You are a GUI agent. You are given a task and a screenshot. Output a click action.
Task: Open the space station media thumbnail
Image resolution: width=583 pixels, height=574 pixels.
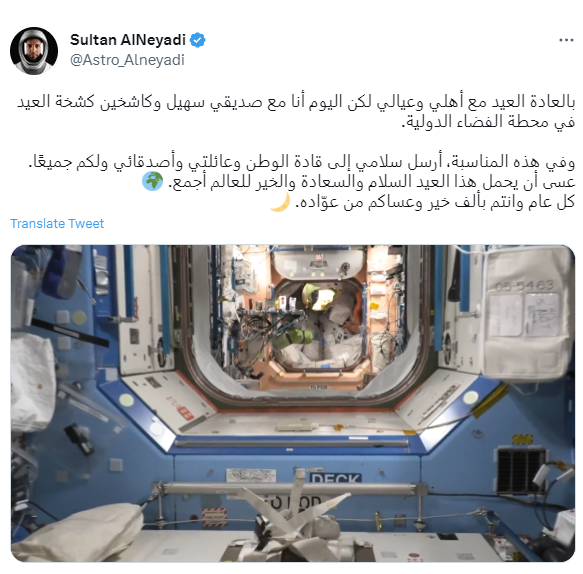point(293,403)
